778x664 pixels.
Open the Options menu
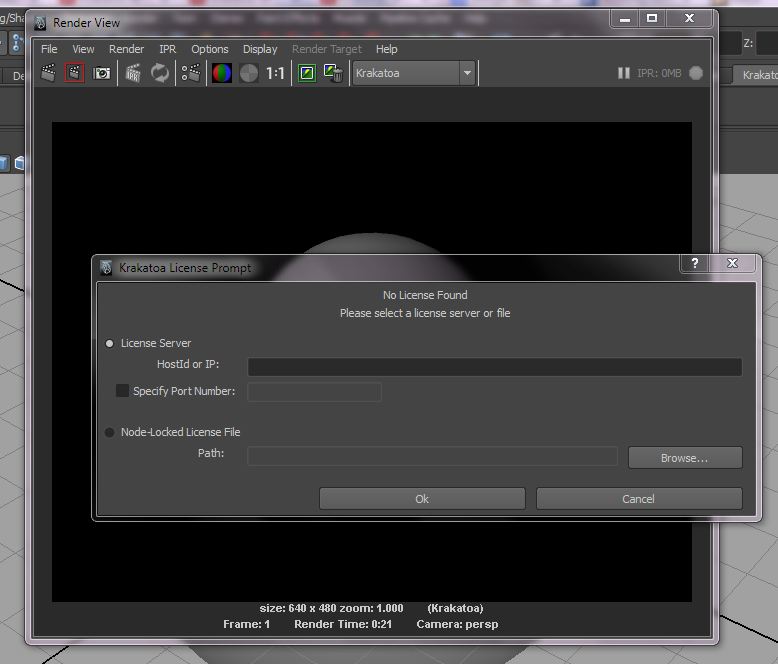(x=210, y=49)
